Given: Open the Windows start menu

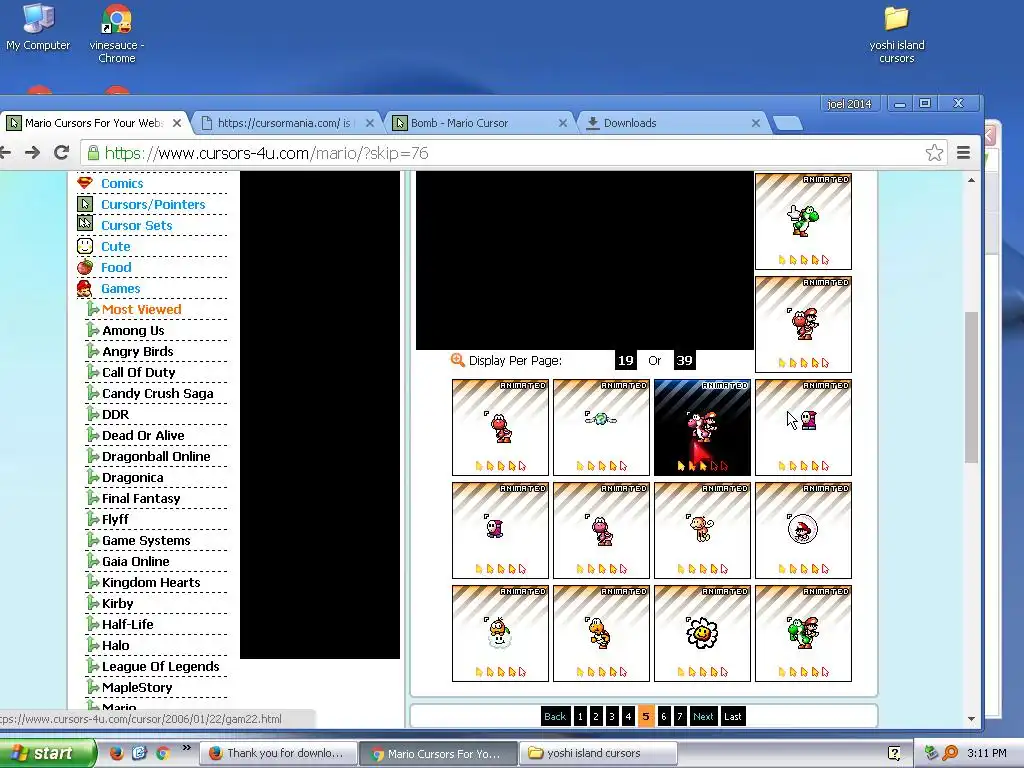Looking at the screenshot, I should 46,753.
